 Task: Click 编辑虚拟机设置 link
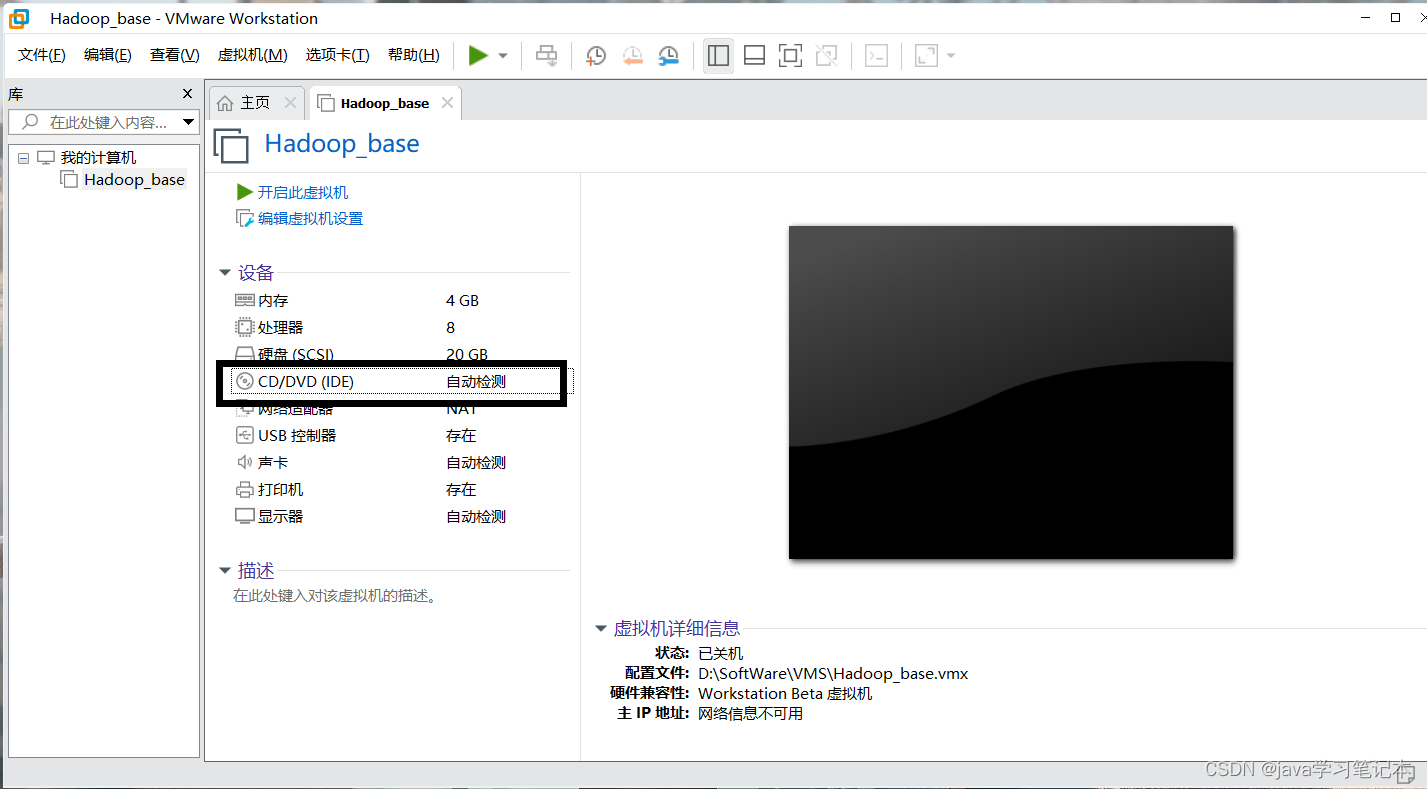click(x=310, y=218)
